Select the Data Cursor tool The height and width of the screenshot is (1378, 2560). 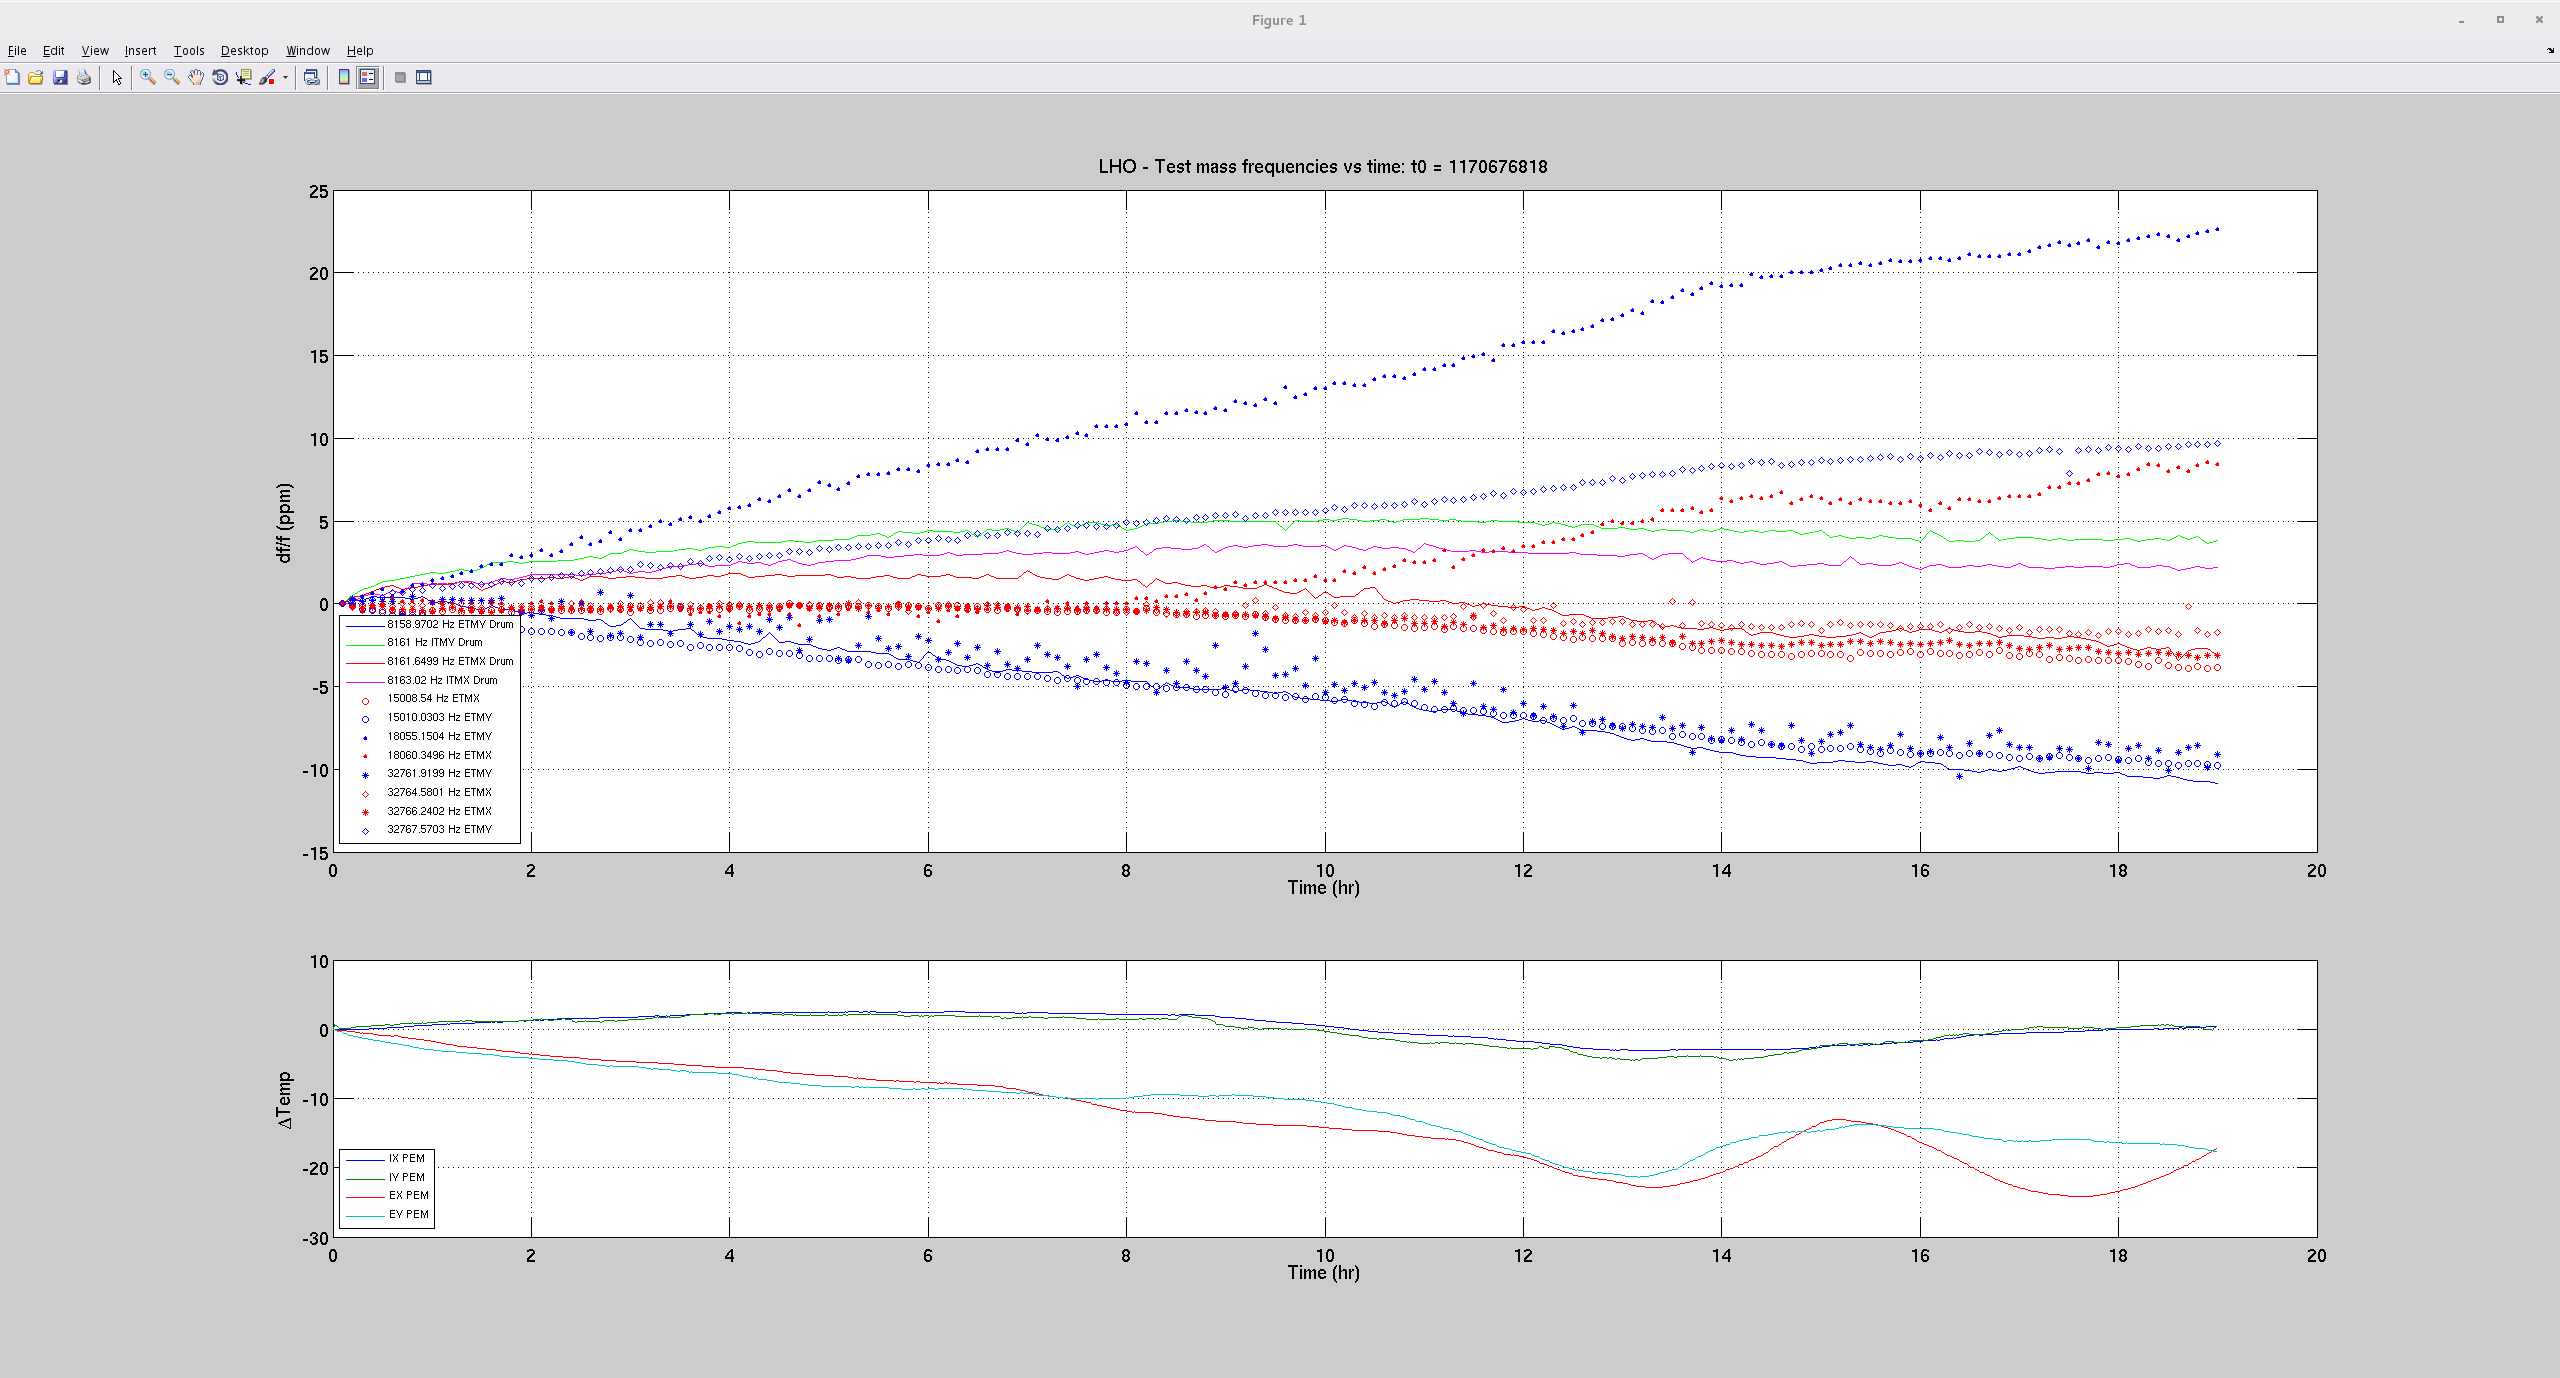coord(244,77)
